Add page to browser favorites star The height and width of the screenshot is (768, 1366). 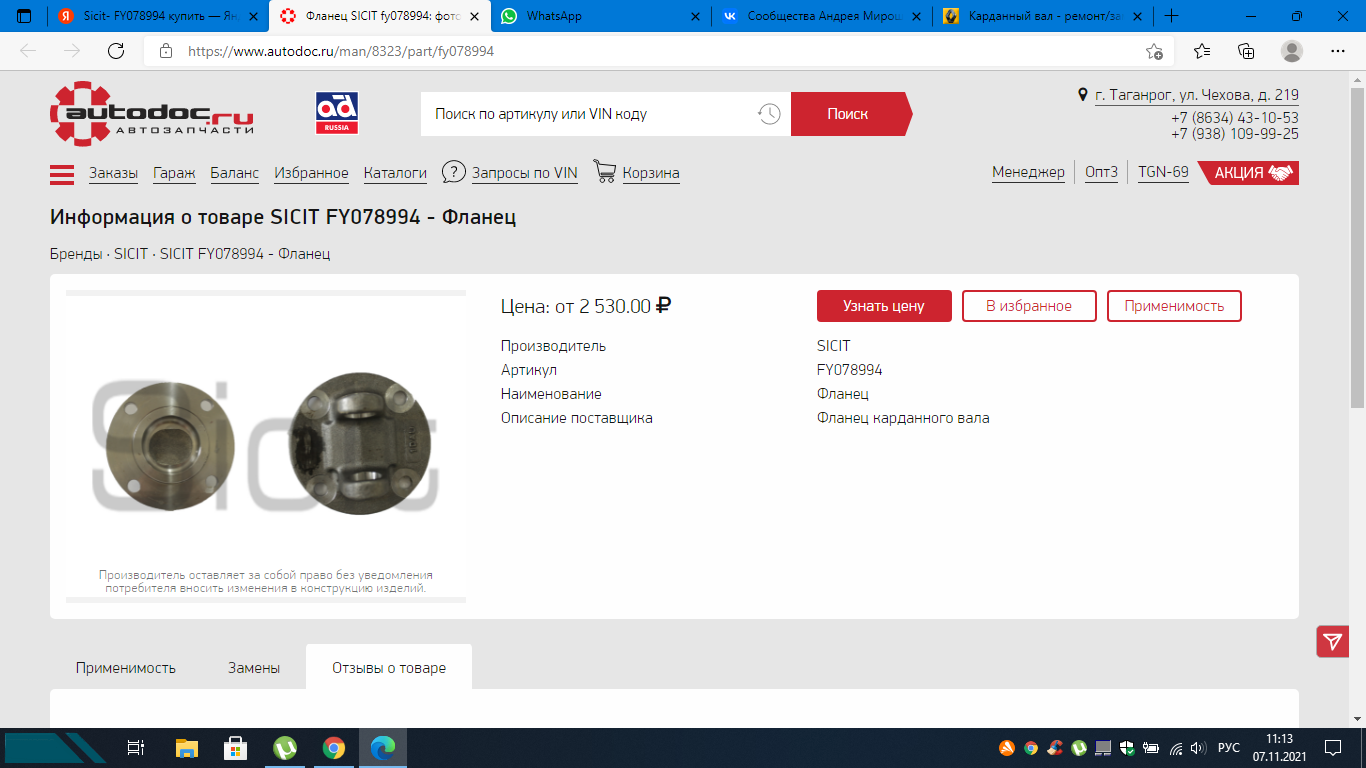1154,51
